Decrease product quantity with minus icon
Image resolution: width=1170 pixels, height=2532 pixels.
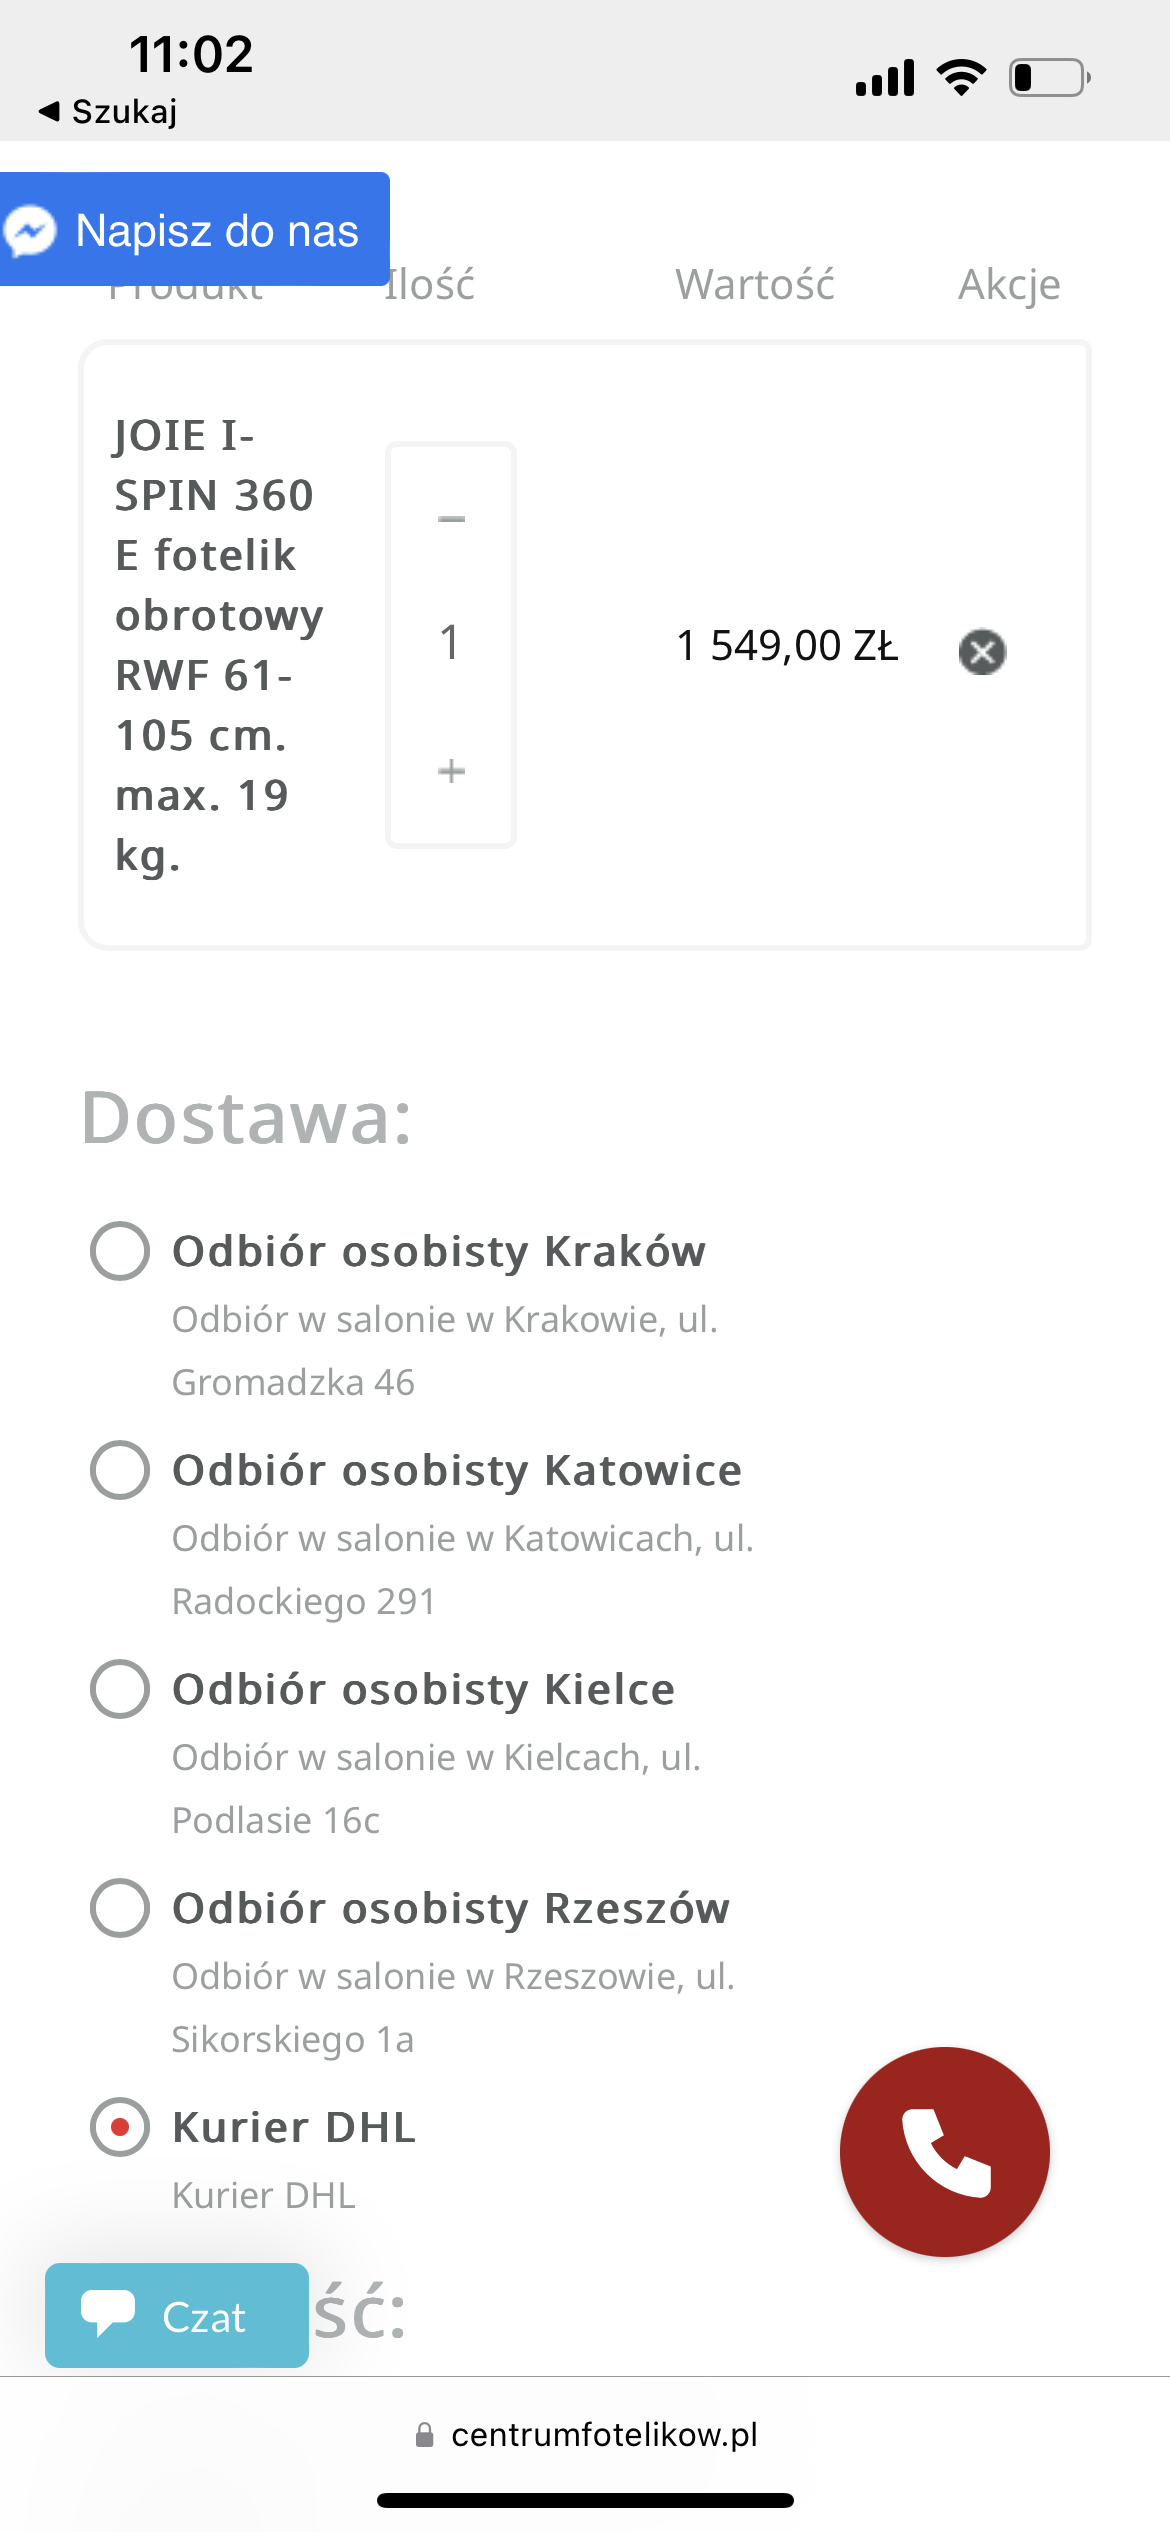click(x=449, y=518)
